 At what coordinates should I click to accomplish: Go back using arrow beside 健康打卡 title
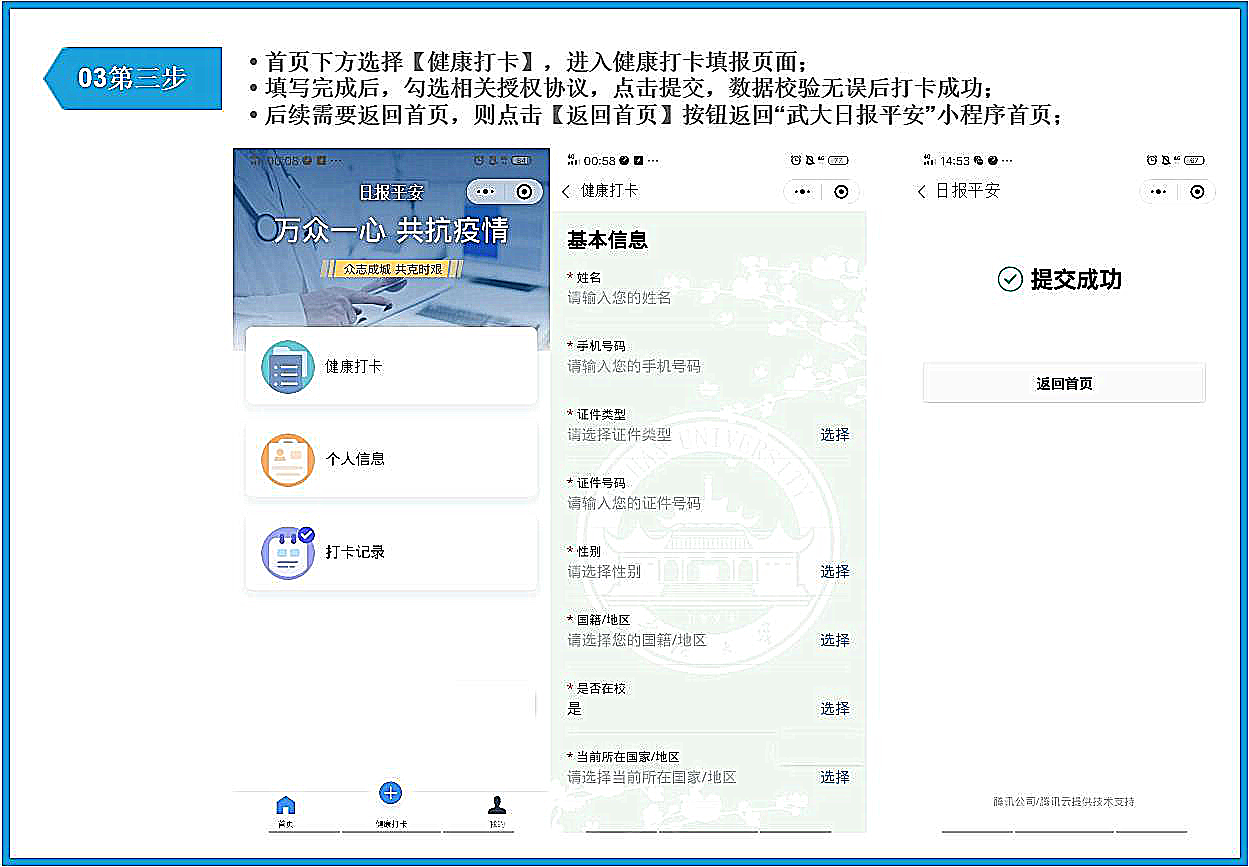566,191
